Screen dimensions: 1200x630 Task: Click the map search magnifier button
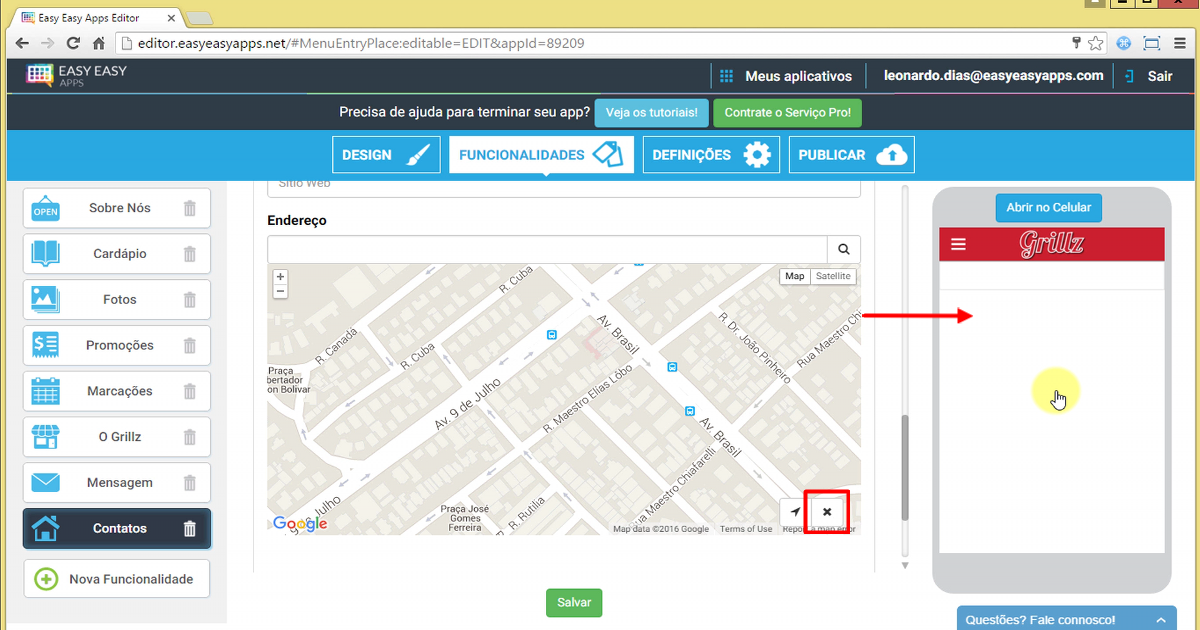[x=844, y=250]
